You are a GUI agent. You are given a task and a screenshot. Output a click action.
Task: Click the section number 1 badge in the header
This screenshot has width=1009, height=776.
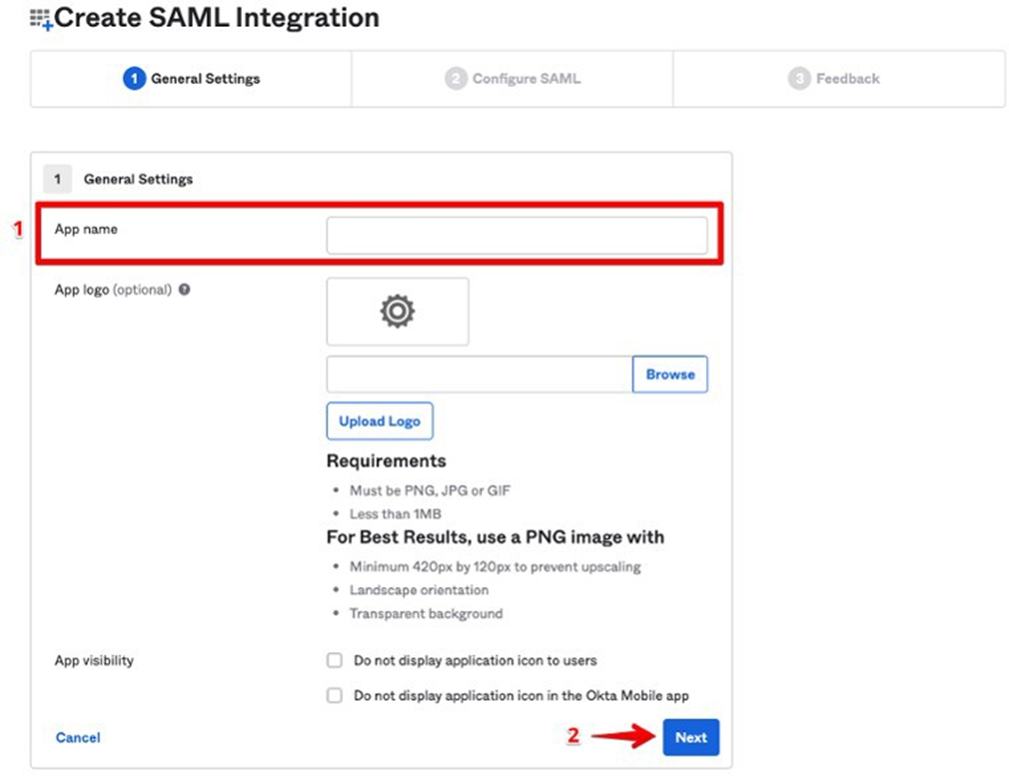tap(57, 179)
